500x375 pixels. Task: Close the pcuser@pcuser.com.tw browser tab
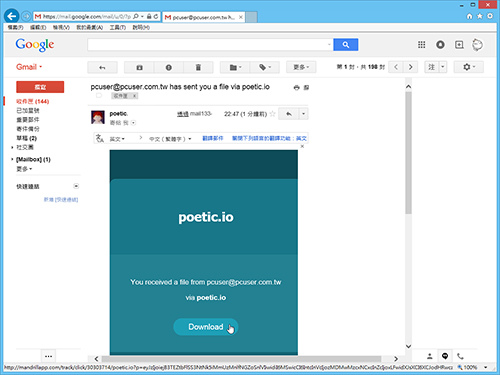point(240,17)
